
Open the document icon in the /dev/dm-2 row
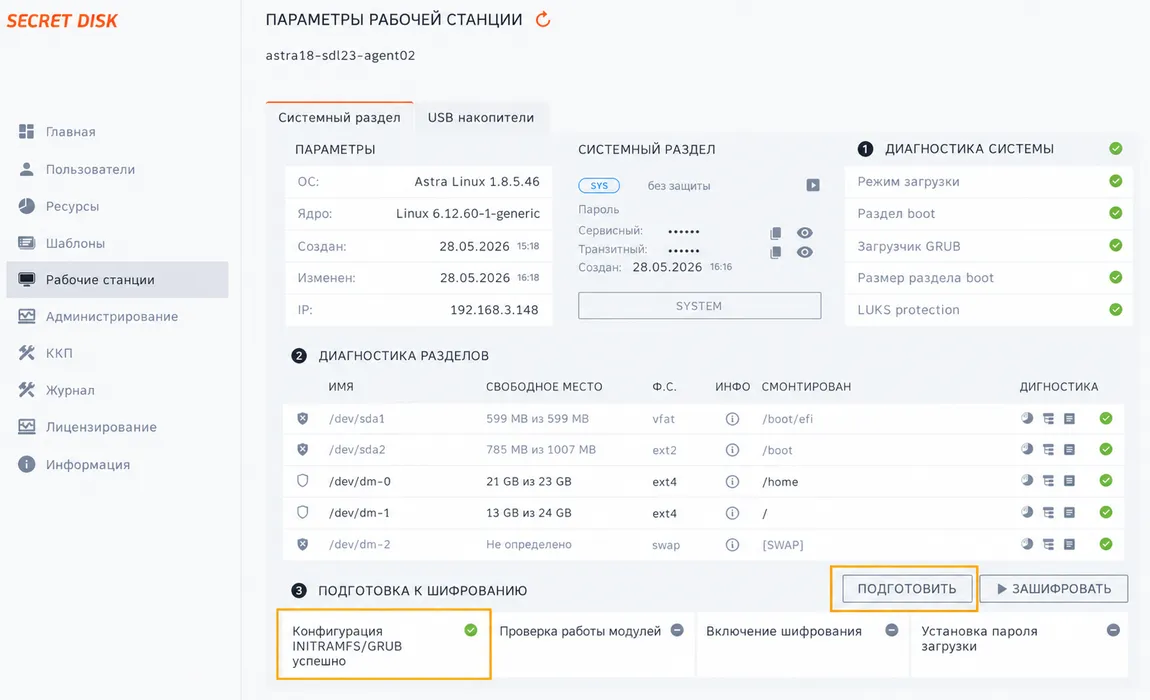click(x=1069, y=544)
